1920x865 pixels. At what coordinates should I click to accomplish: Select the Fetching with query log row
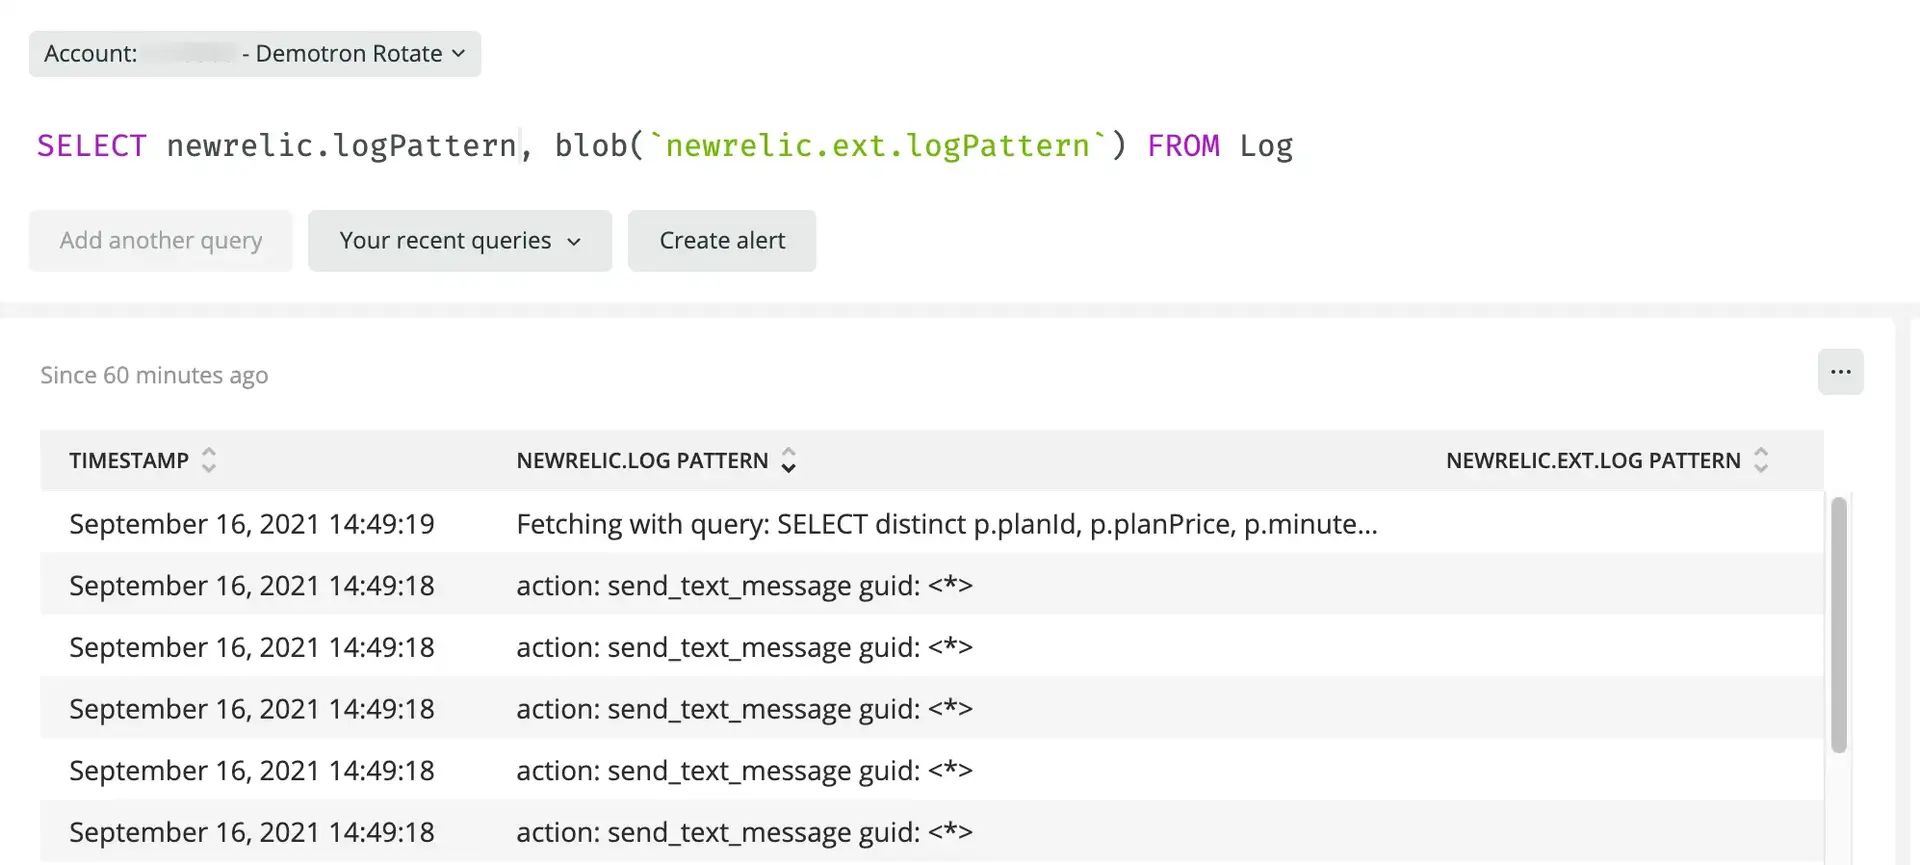pyautogui.click(x=946, y=524)
